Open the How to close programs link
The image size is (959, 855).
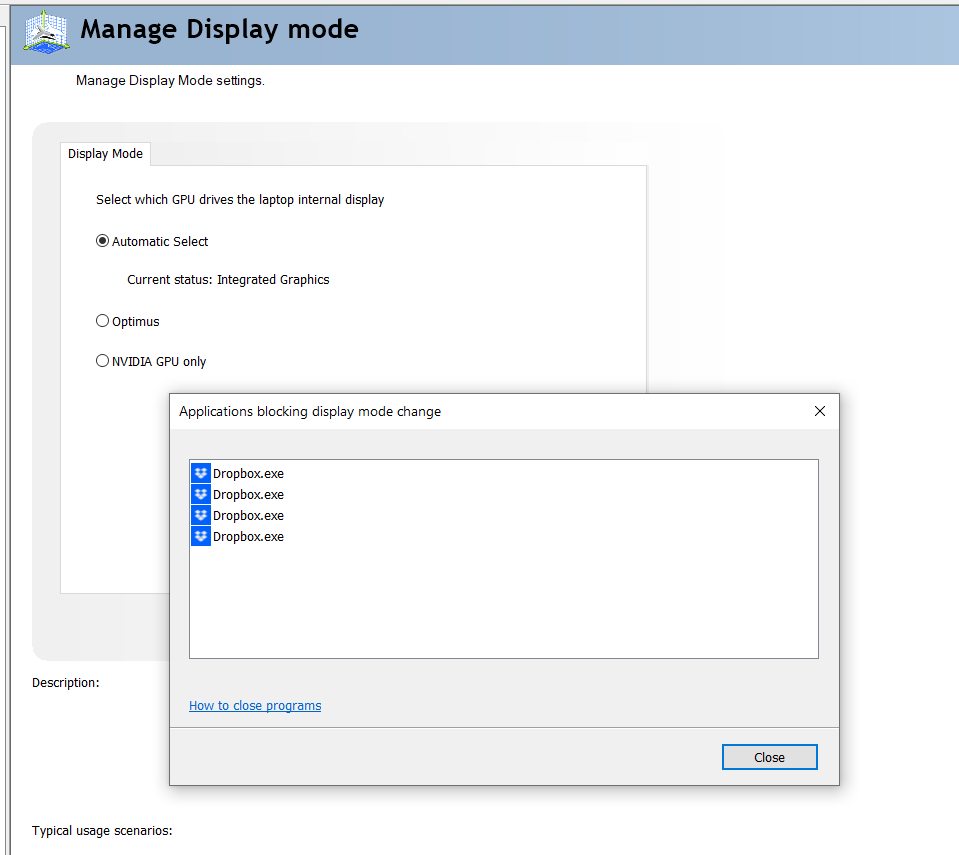[255, 705]
